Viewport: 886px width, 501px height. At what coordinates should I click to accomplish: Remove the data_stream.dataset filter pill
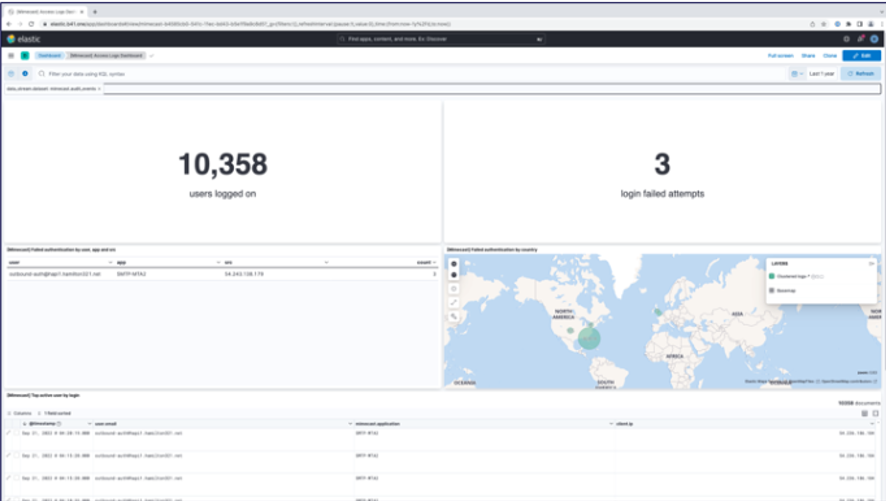point(99,89)
